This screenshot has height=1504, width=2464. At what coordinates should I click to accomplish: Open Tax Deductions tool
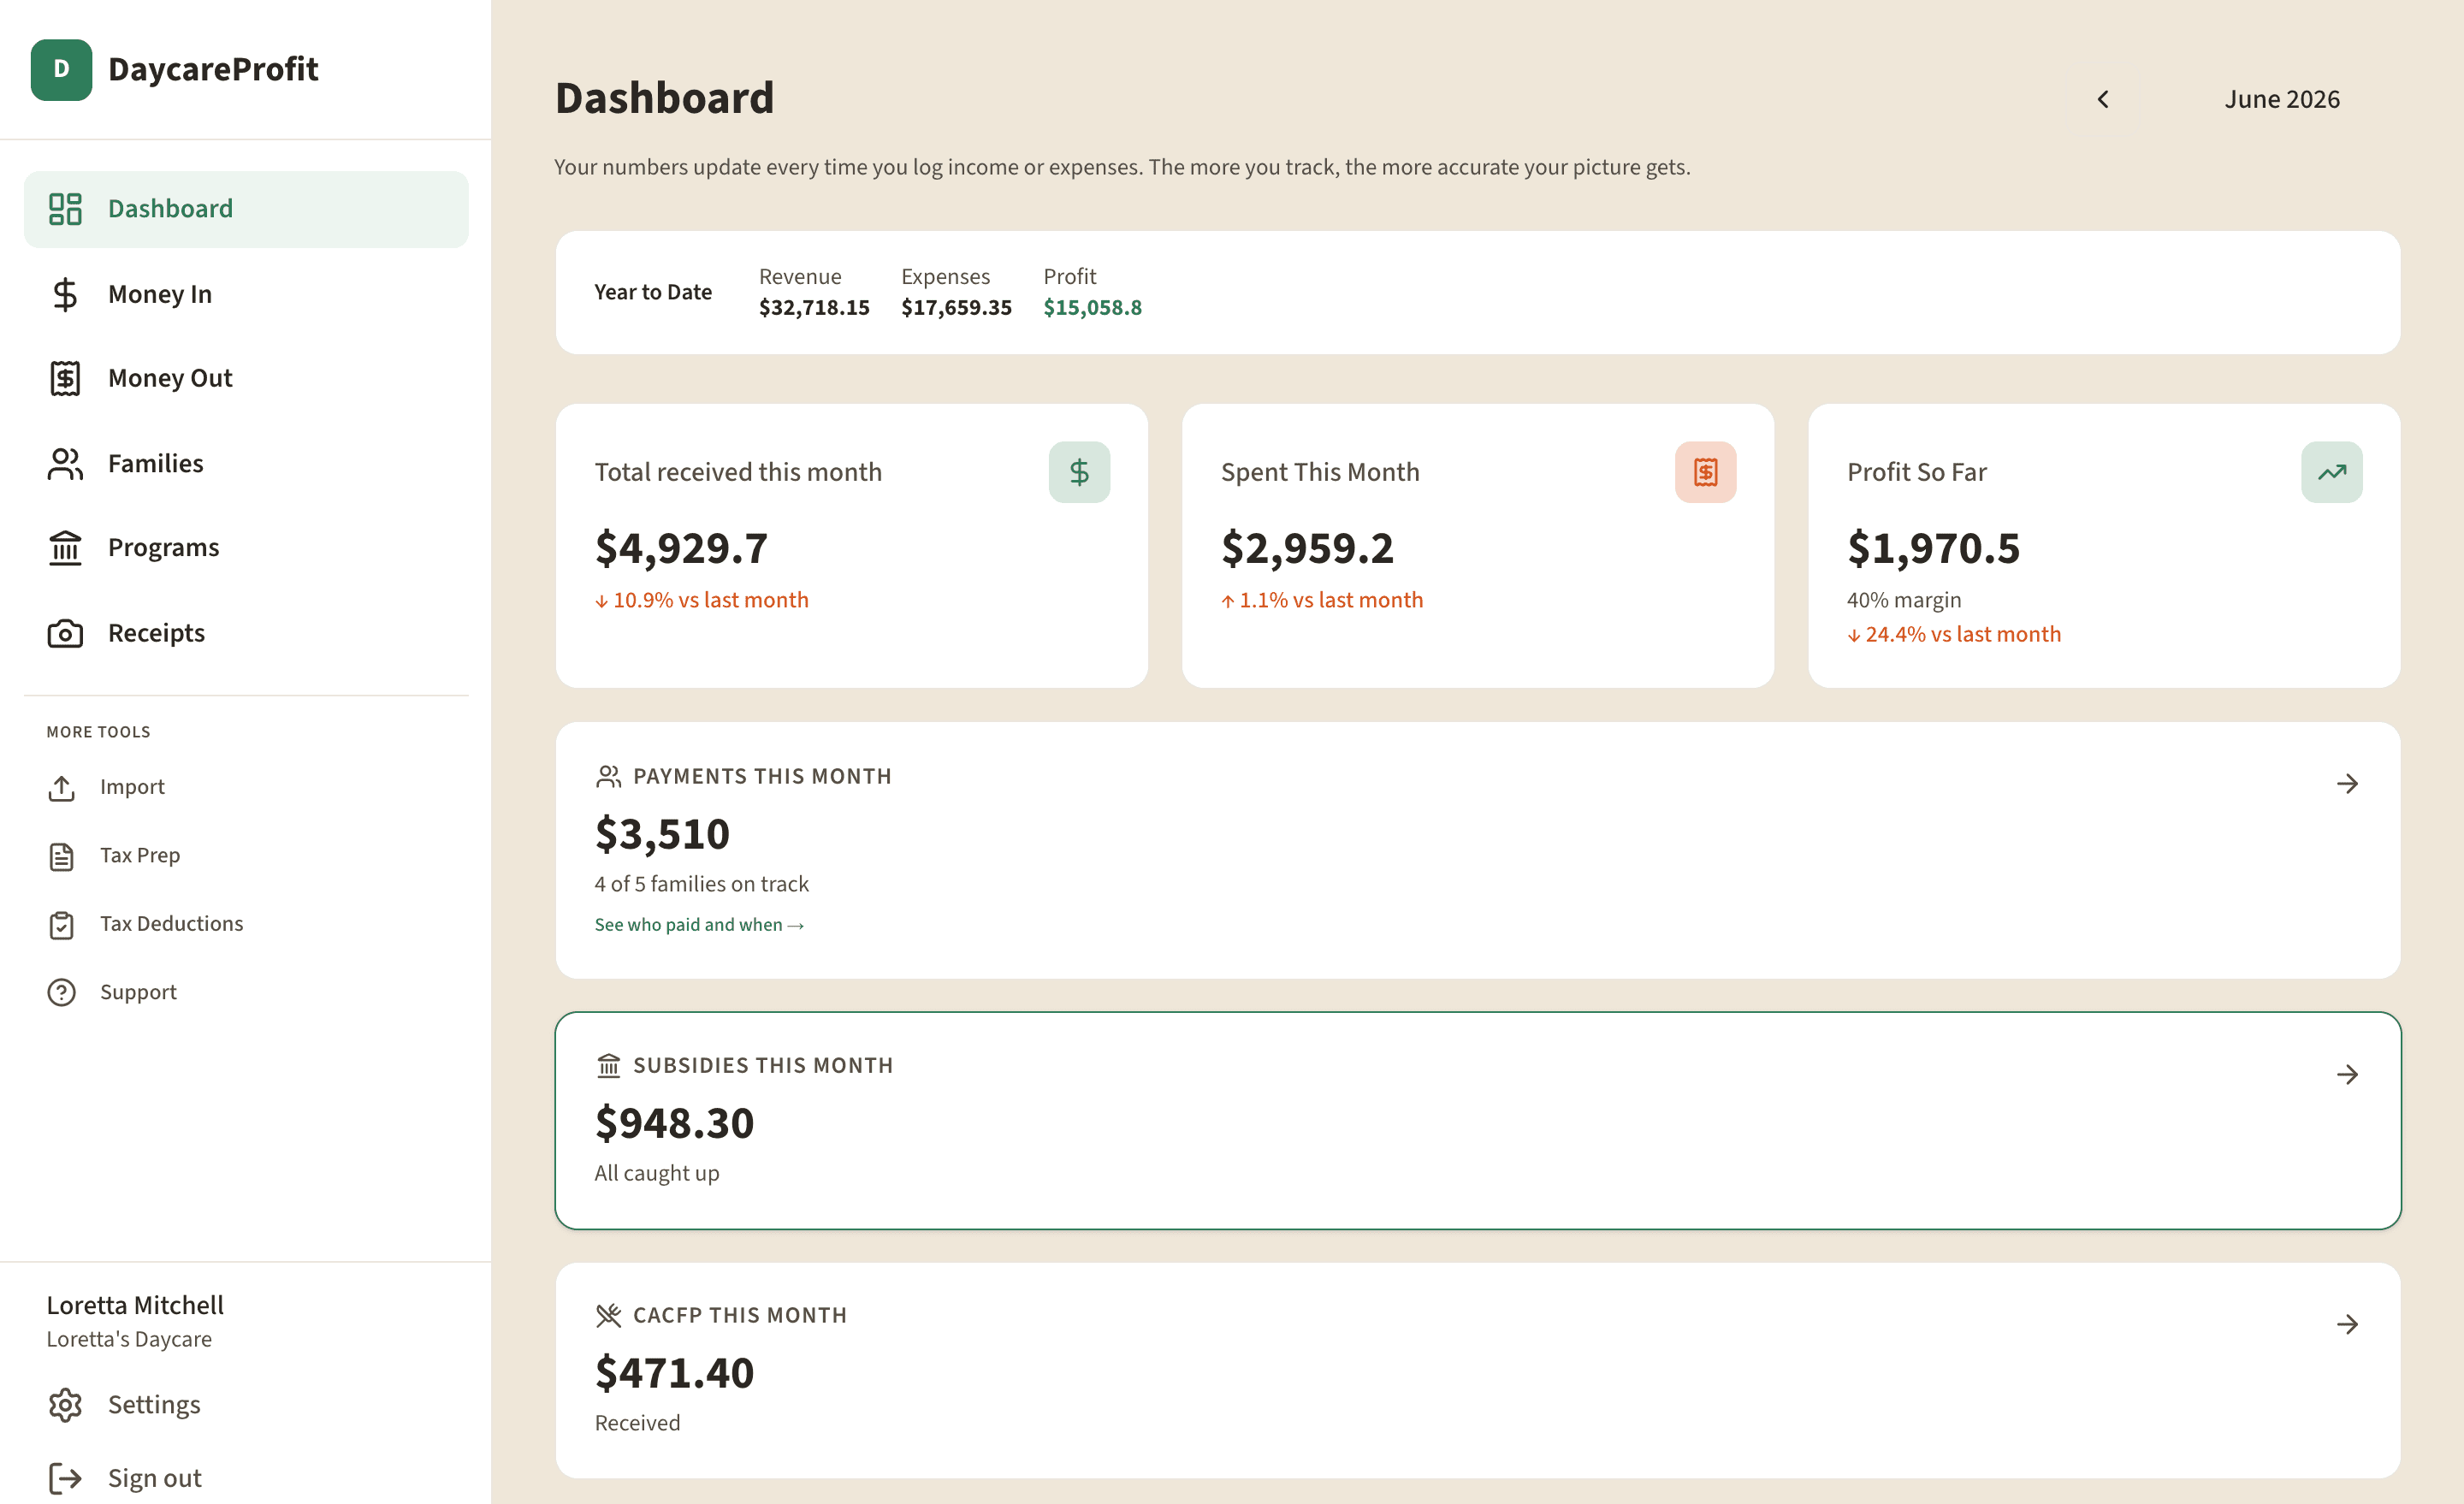point(246,925)
